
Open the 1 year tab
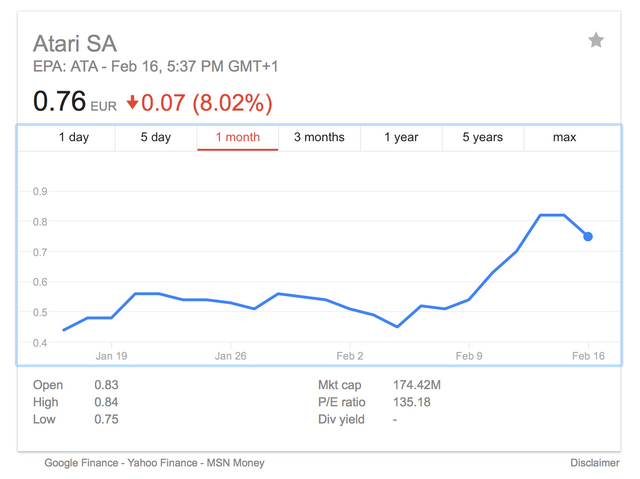click(401, 137)
